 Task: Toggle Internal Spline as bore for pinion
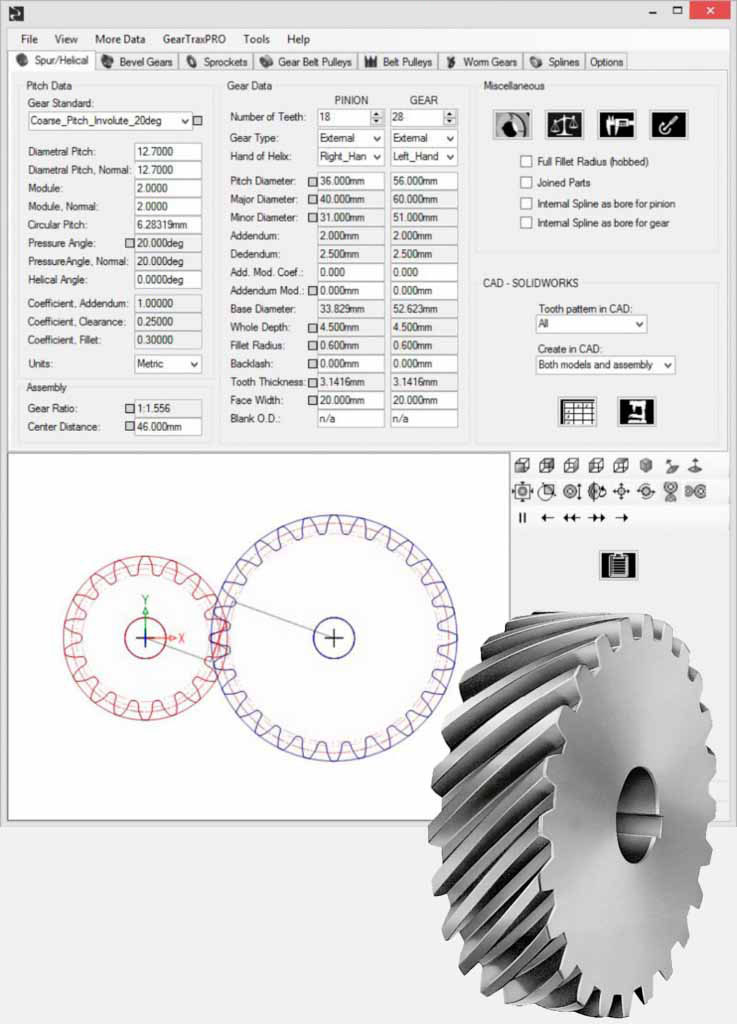click(526, 203)
